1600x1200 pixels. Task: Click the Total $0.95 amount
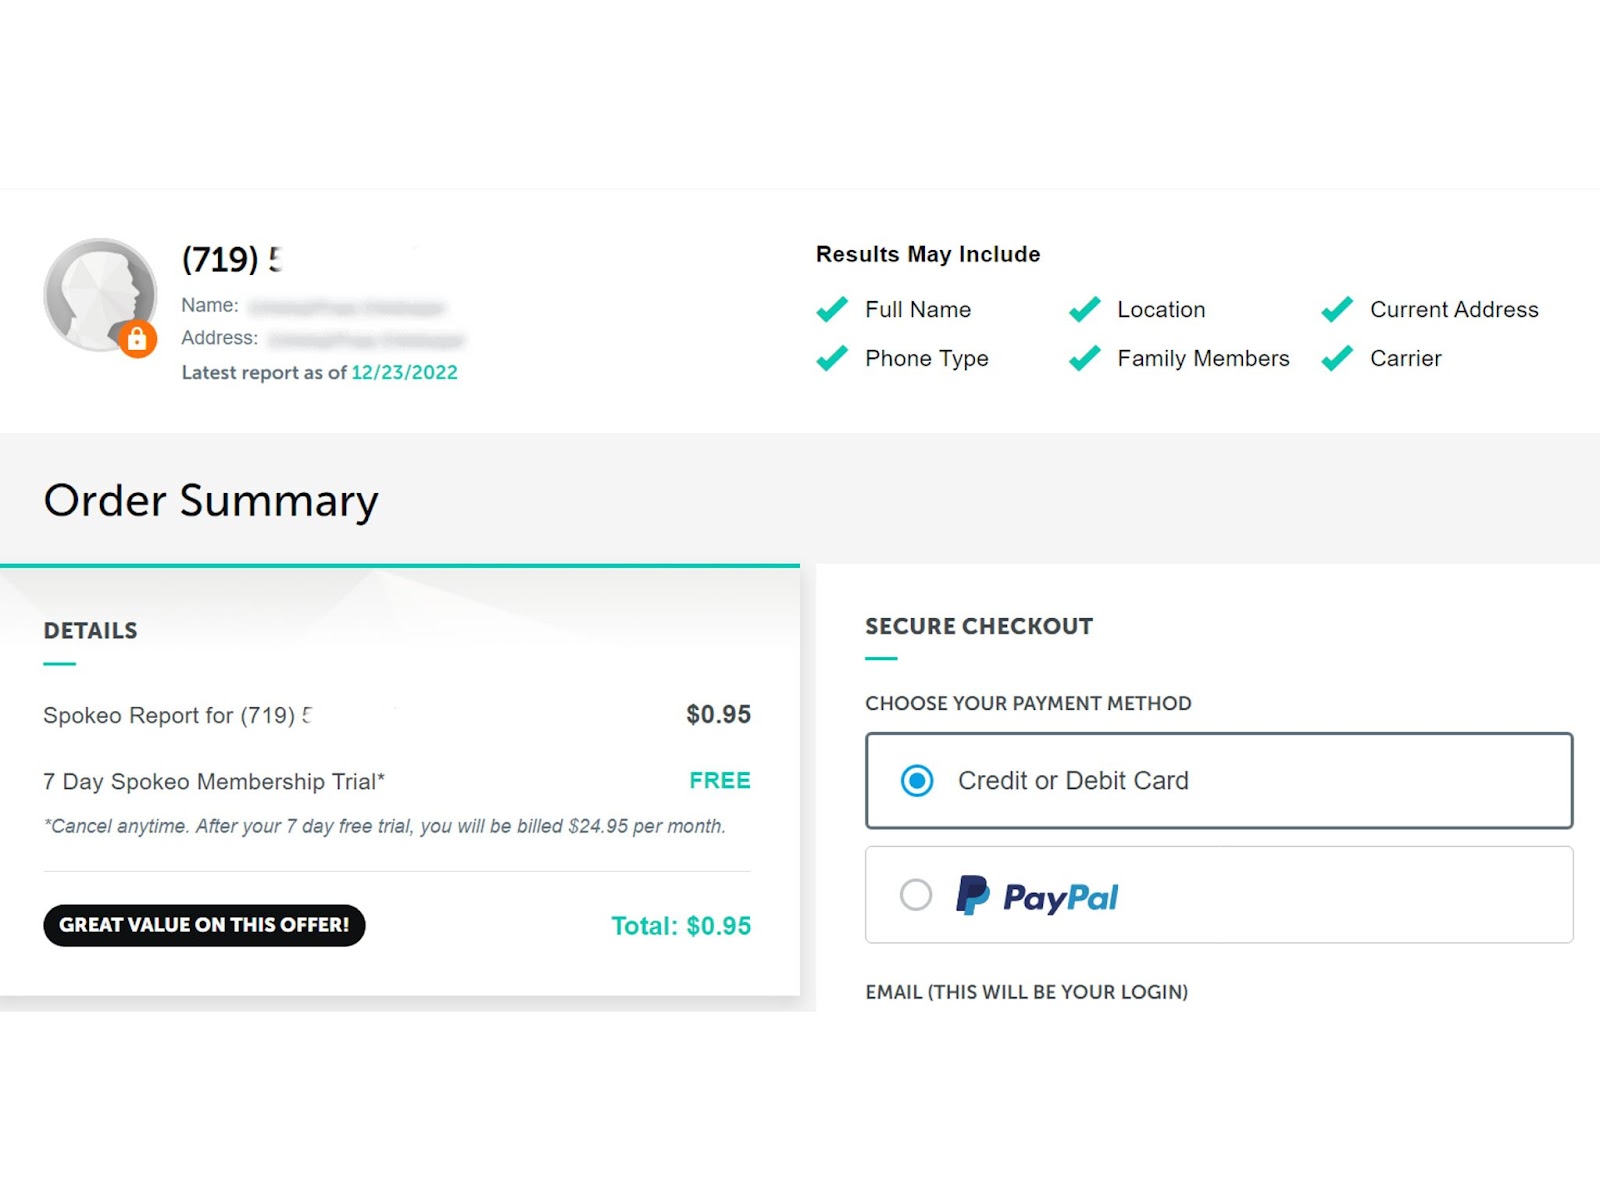(x=681, y=926)
